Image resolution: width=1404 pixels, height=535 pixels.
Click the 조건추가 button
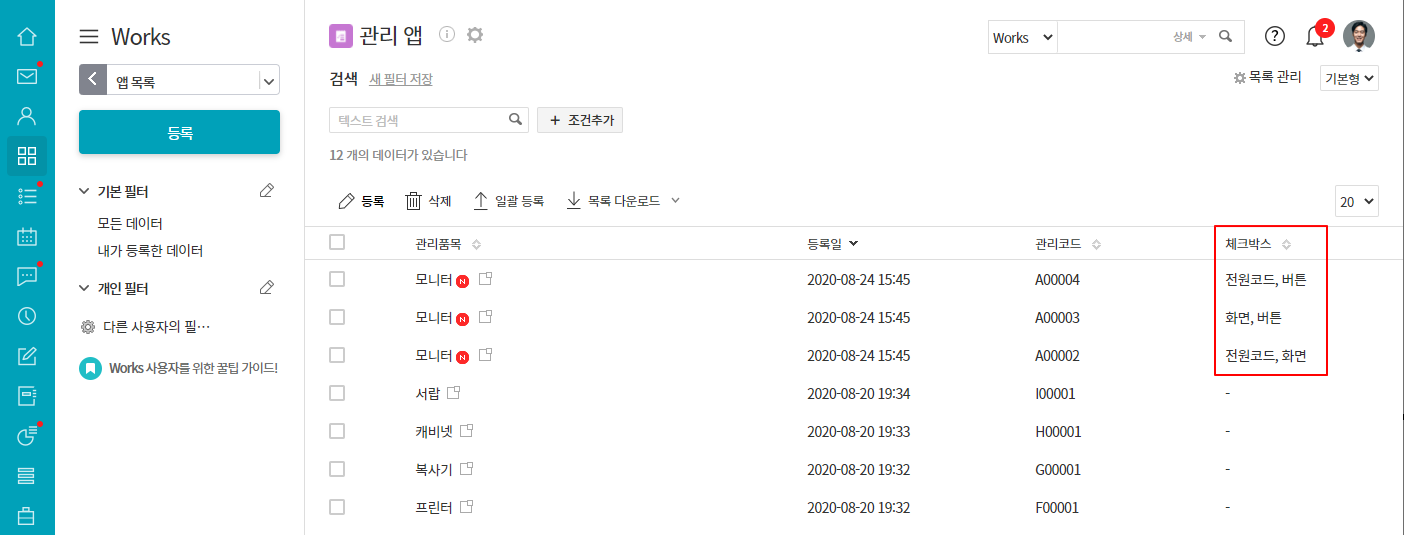point(580,120)
